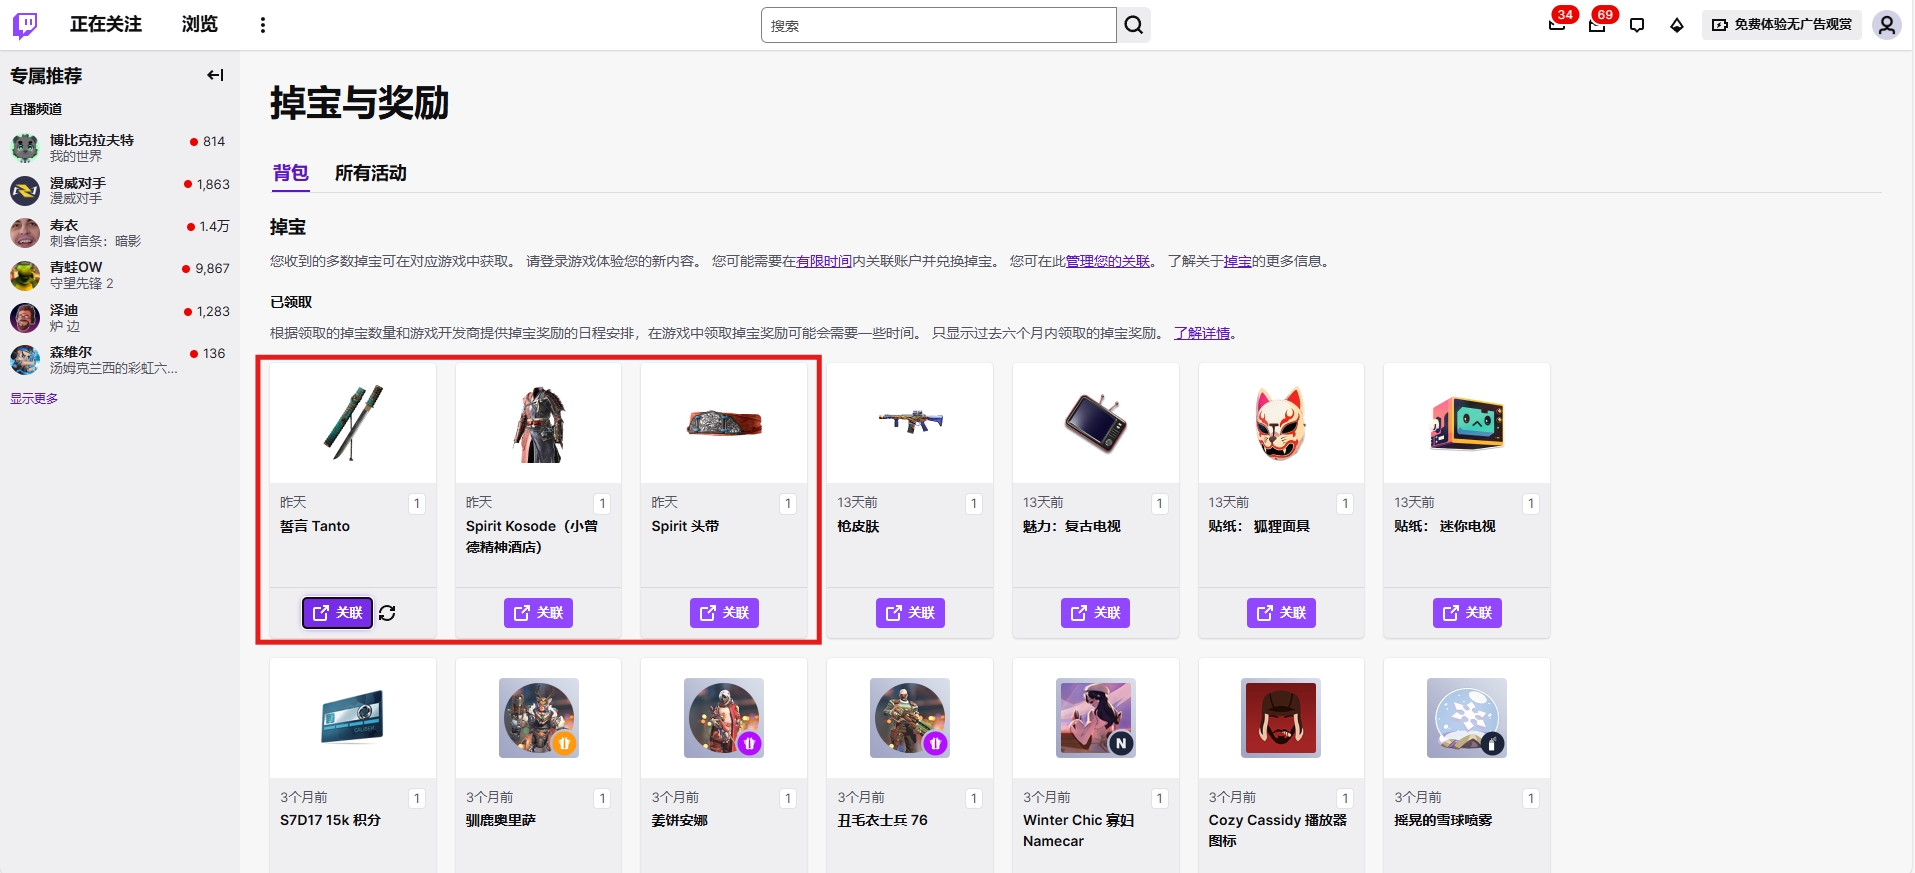The width and height of the screenshot is (1915, 873).
Task: Open 正在关注 in top navigation
Action: [x=106, y=24]
